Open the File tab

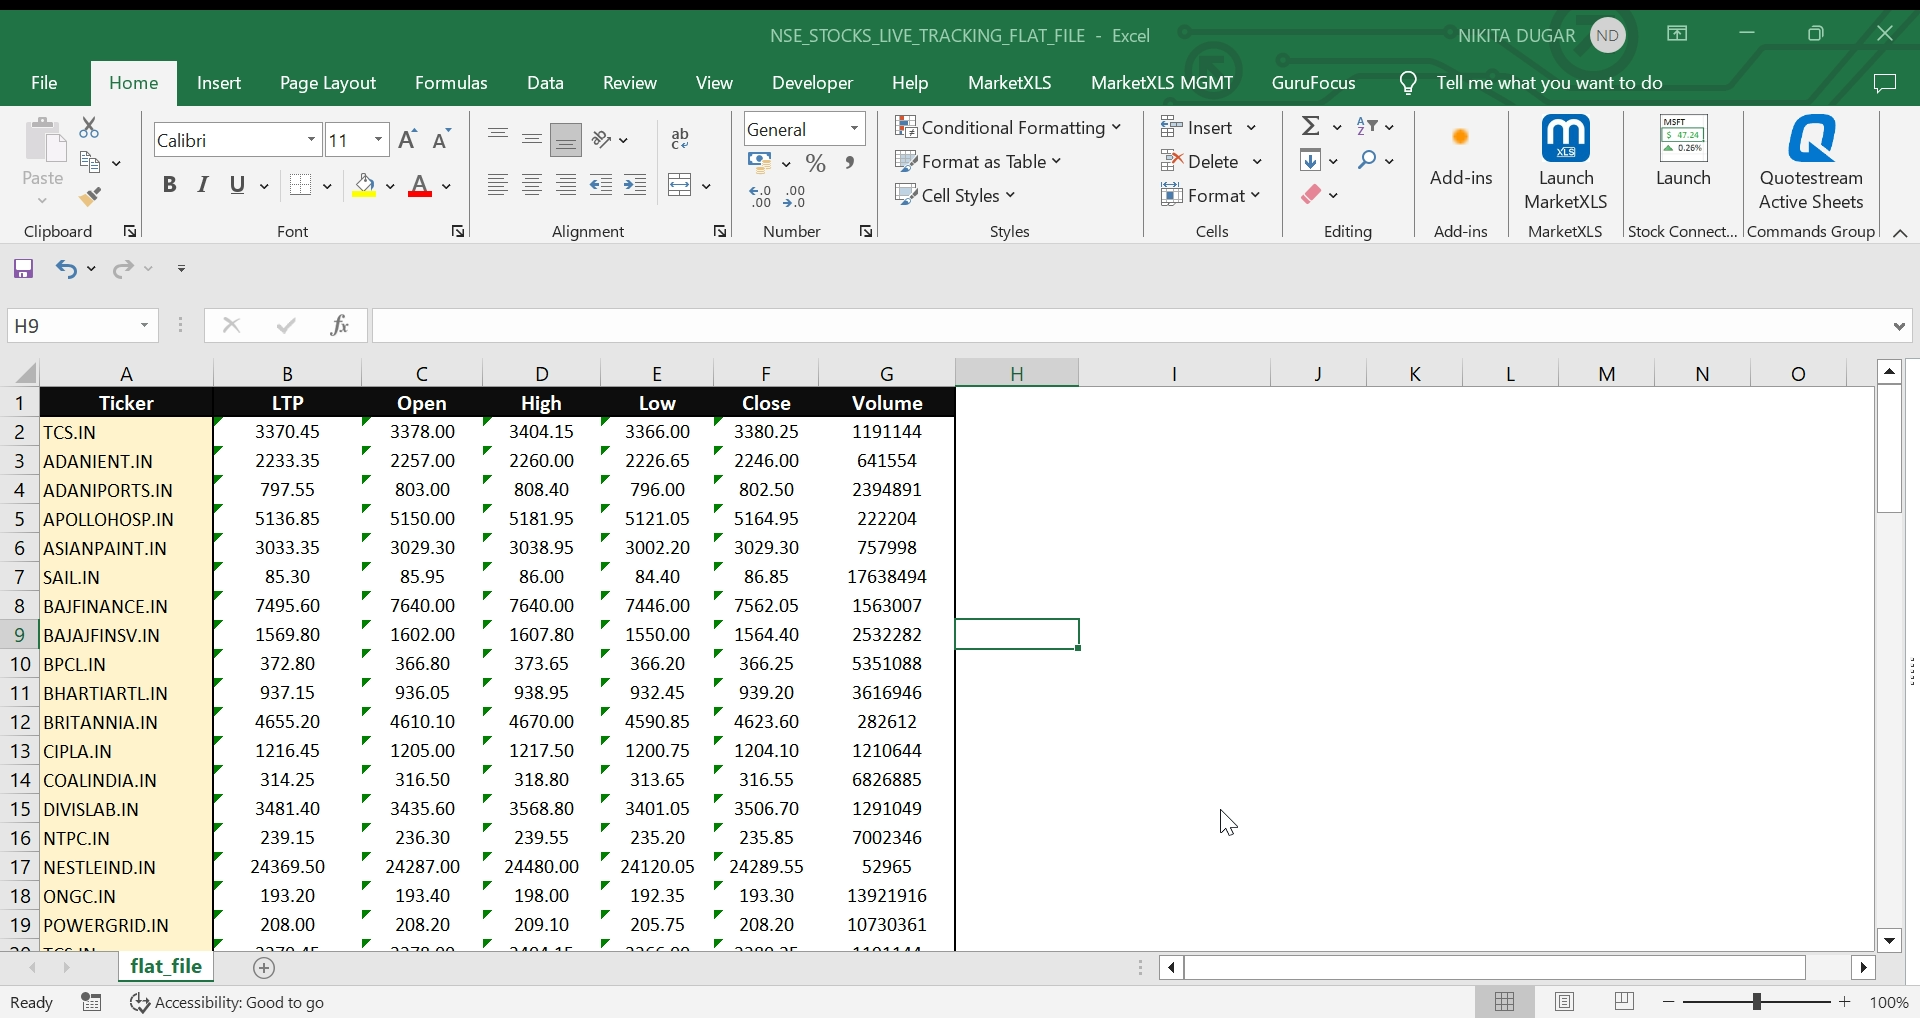44,83
